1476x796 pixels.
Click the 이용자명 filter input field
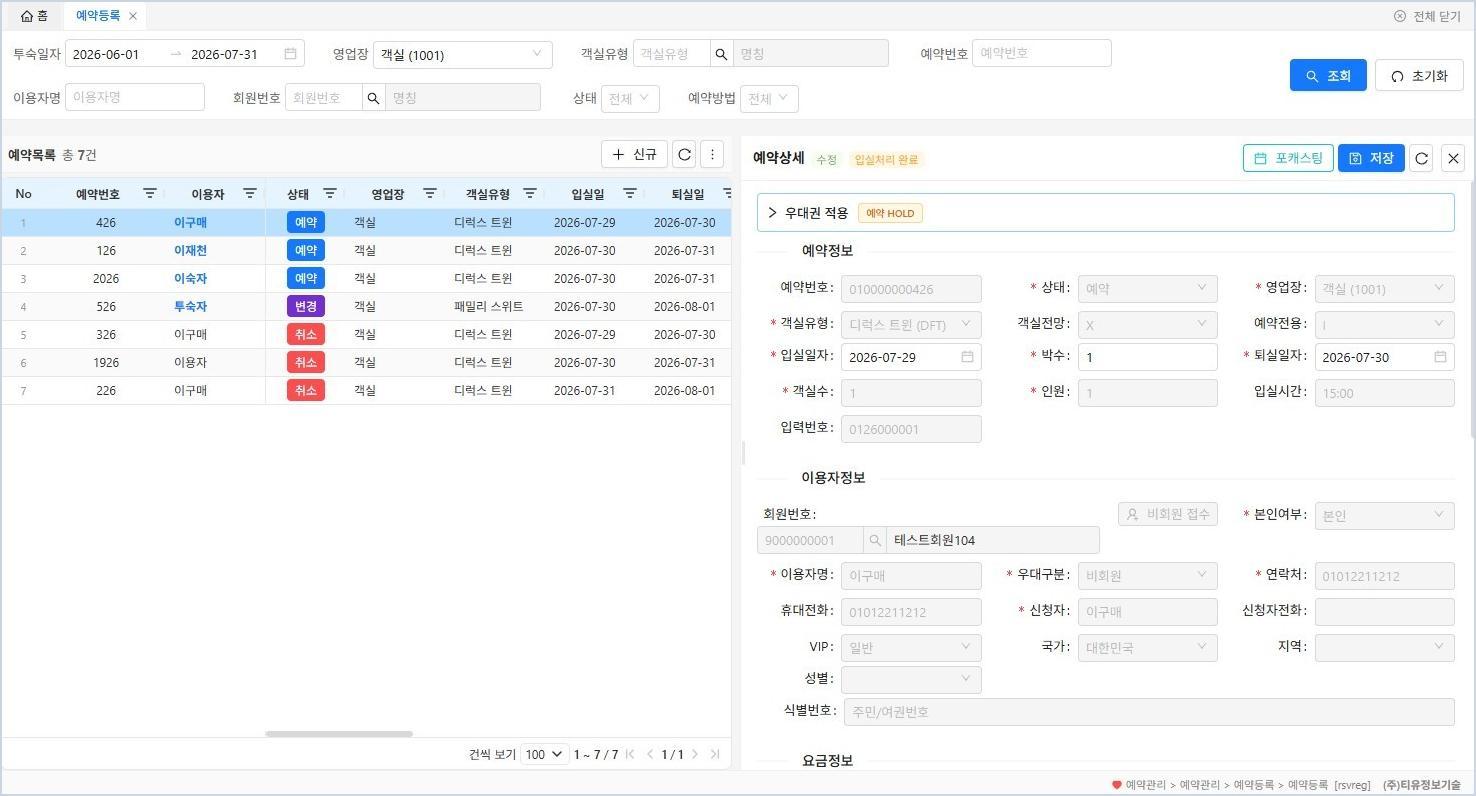click(x=135, y=97)
